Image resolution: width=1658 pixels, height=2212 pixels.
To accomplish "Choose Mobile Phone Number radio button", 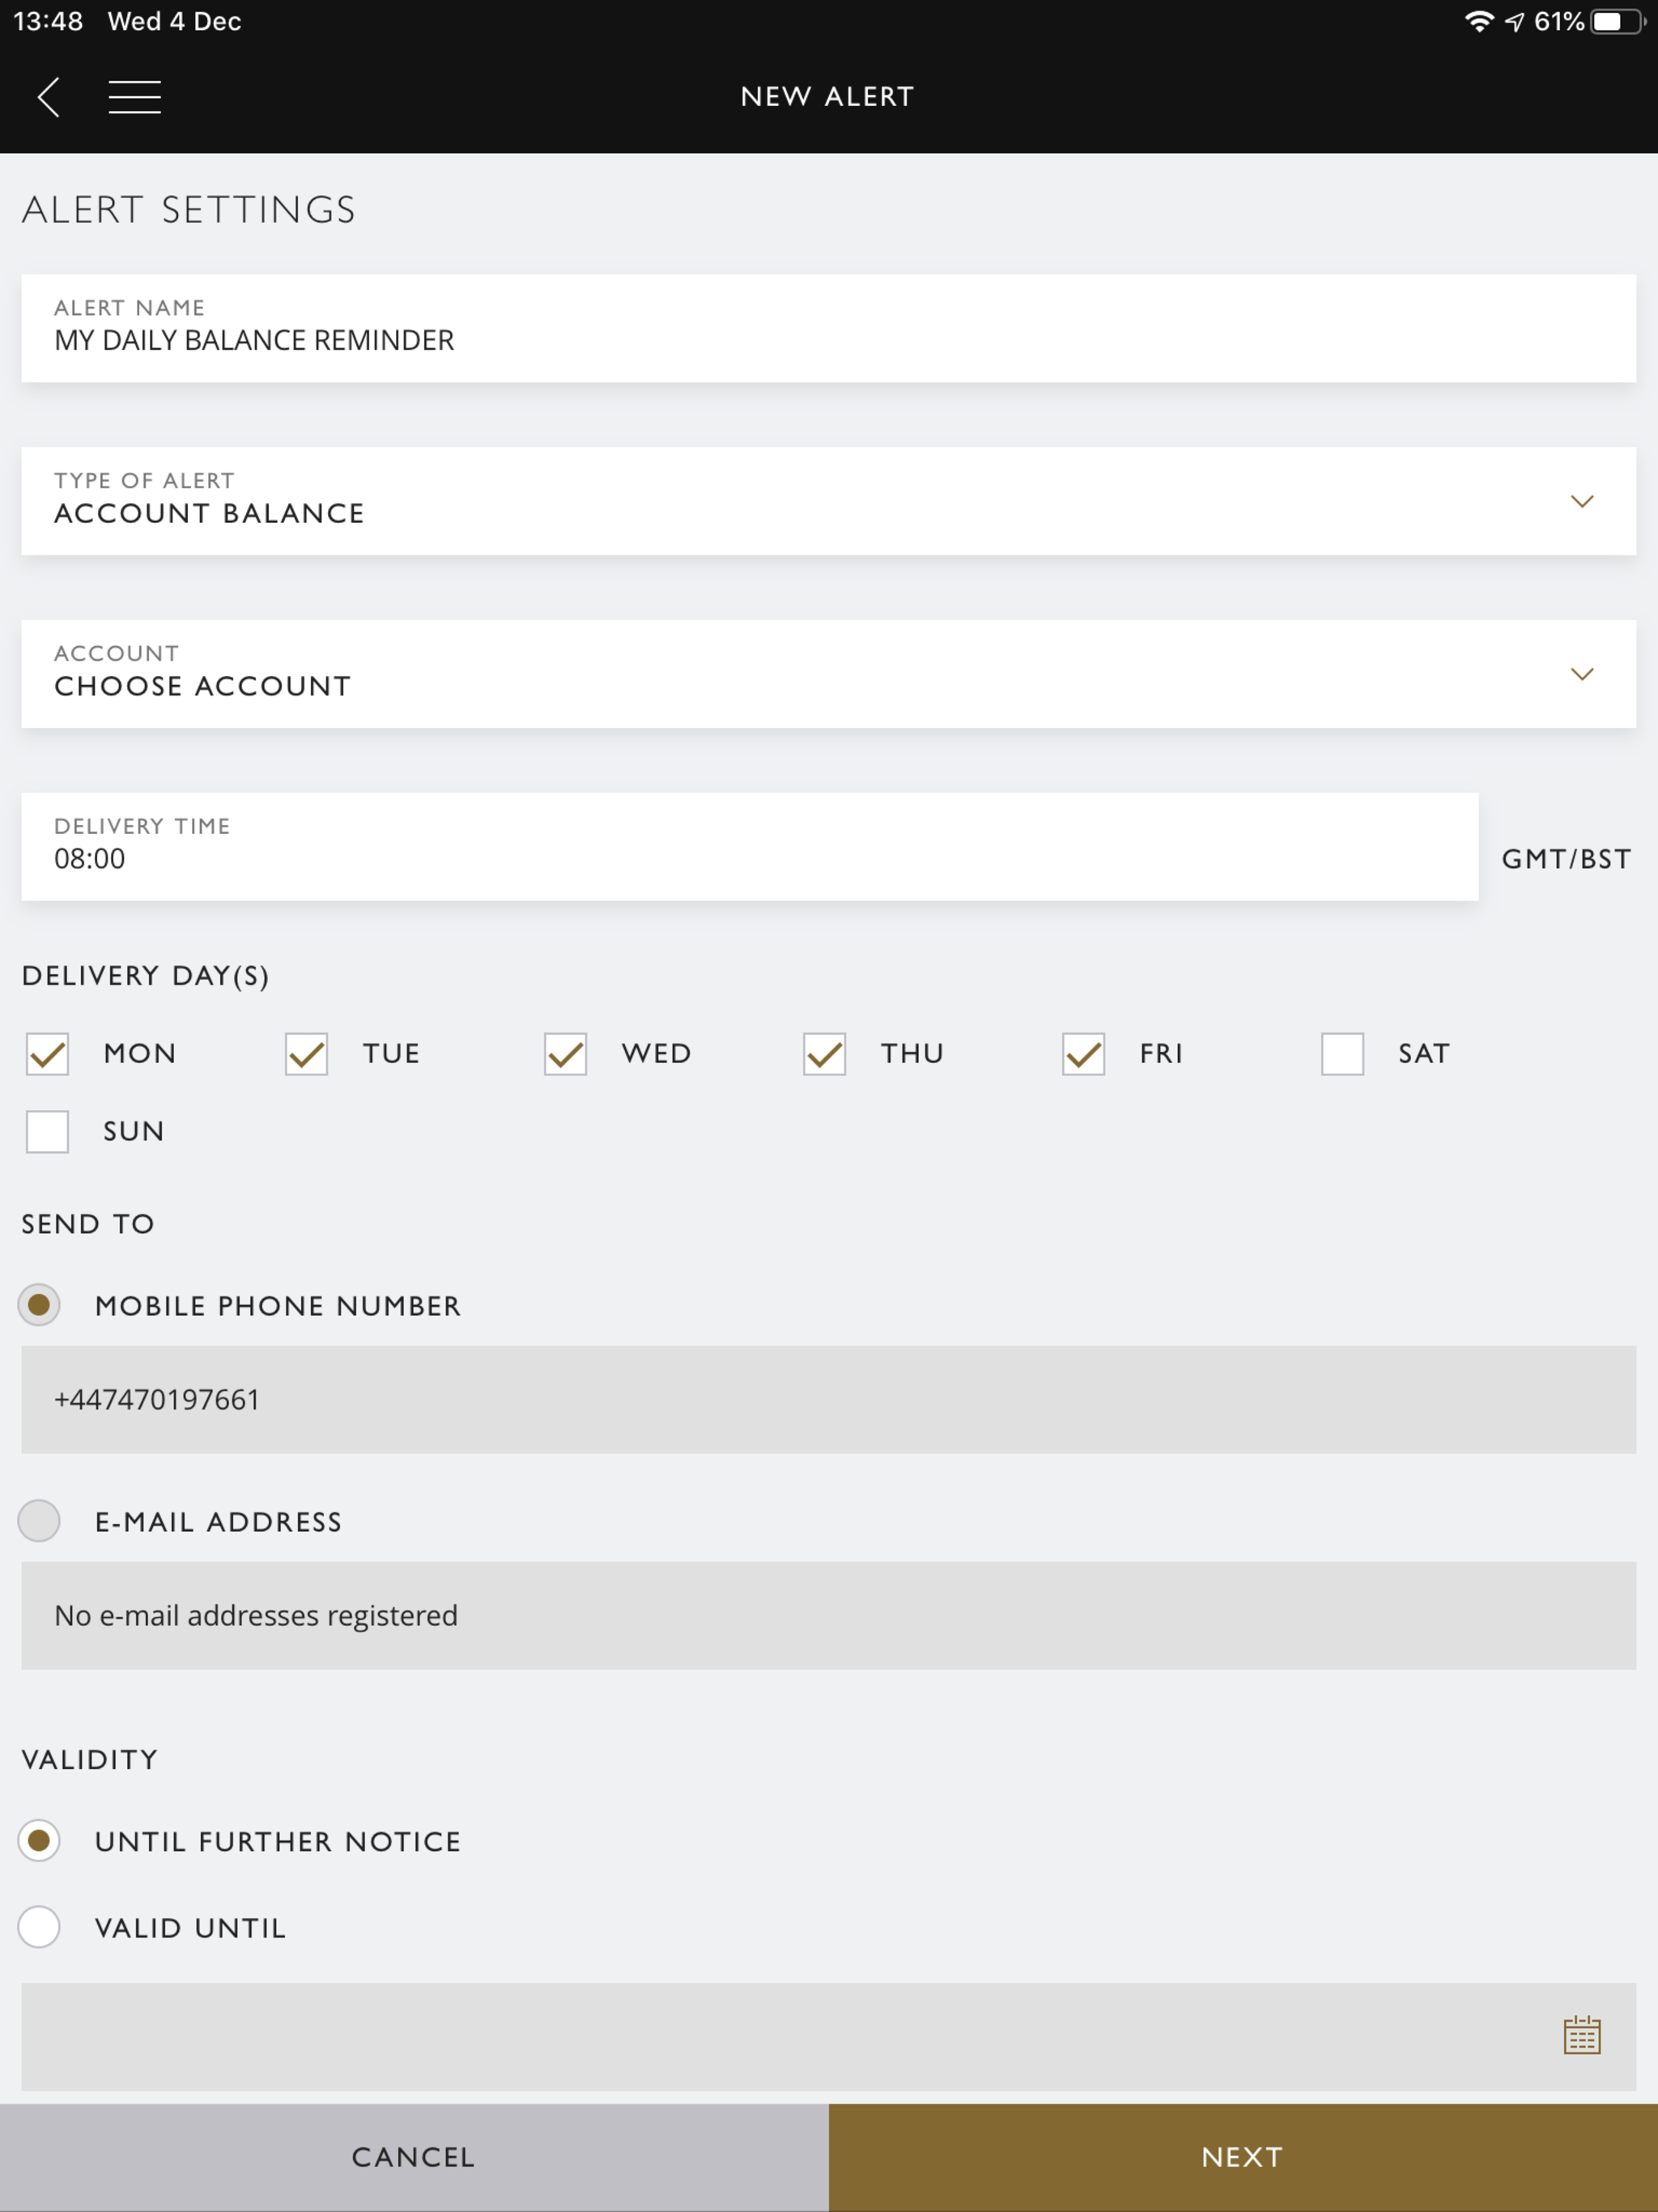I will pyautogui.click(x=39, y=1305).
